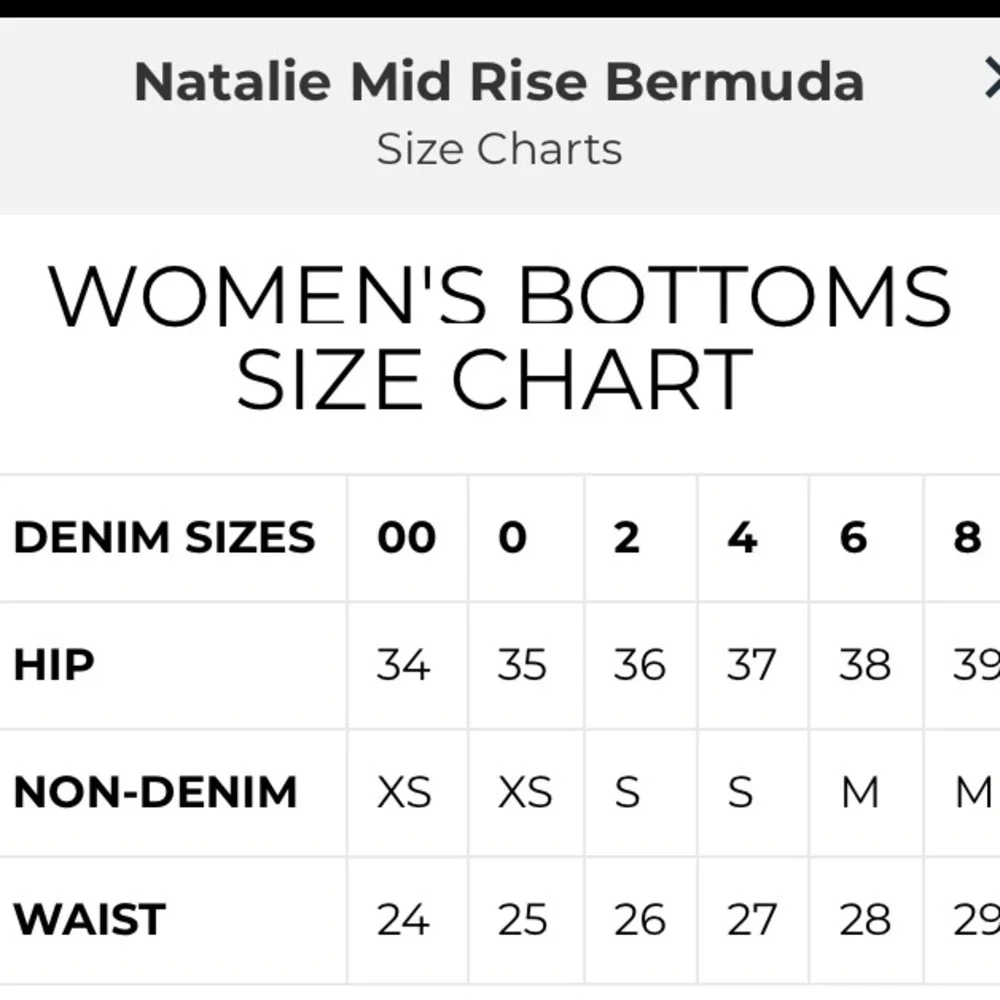The height and width of the screenshot is (1000, 1000).
Task: Close the size chart dialog
Action: click(x=990, y=80)
